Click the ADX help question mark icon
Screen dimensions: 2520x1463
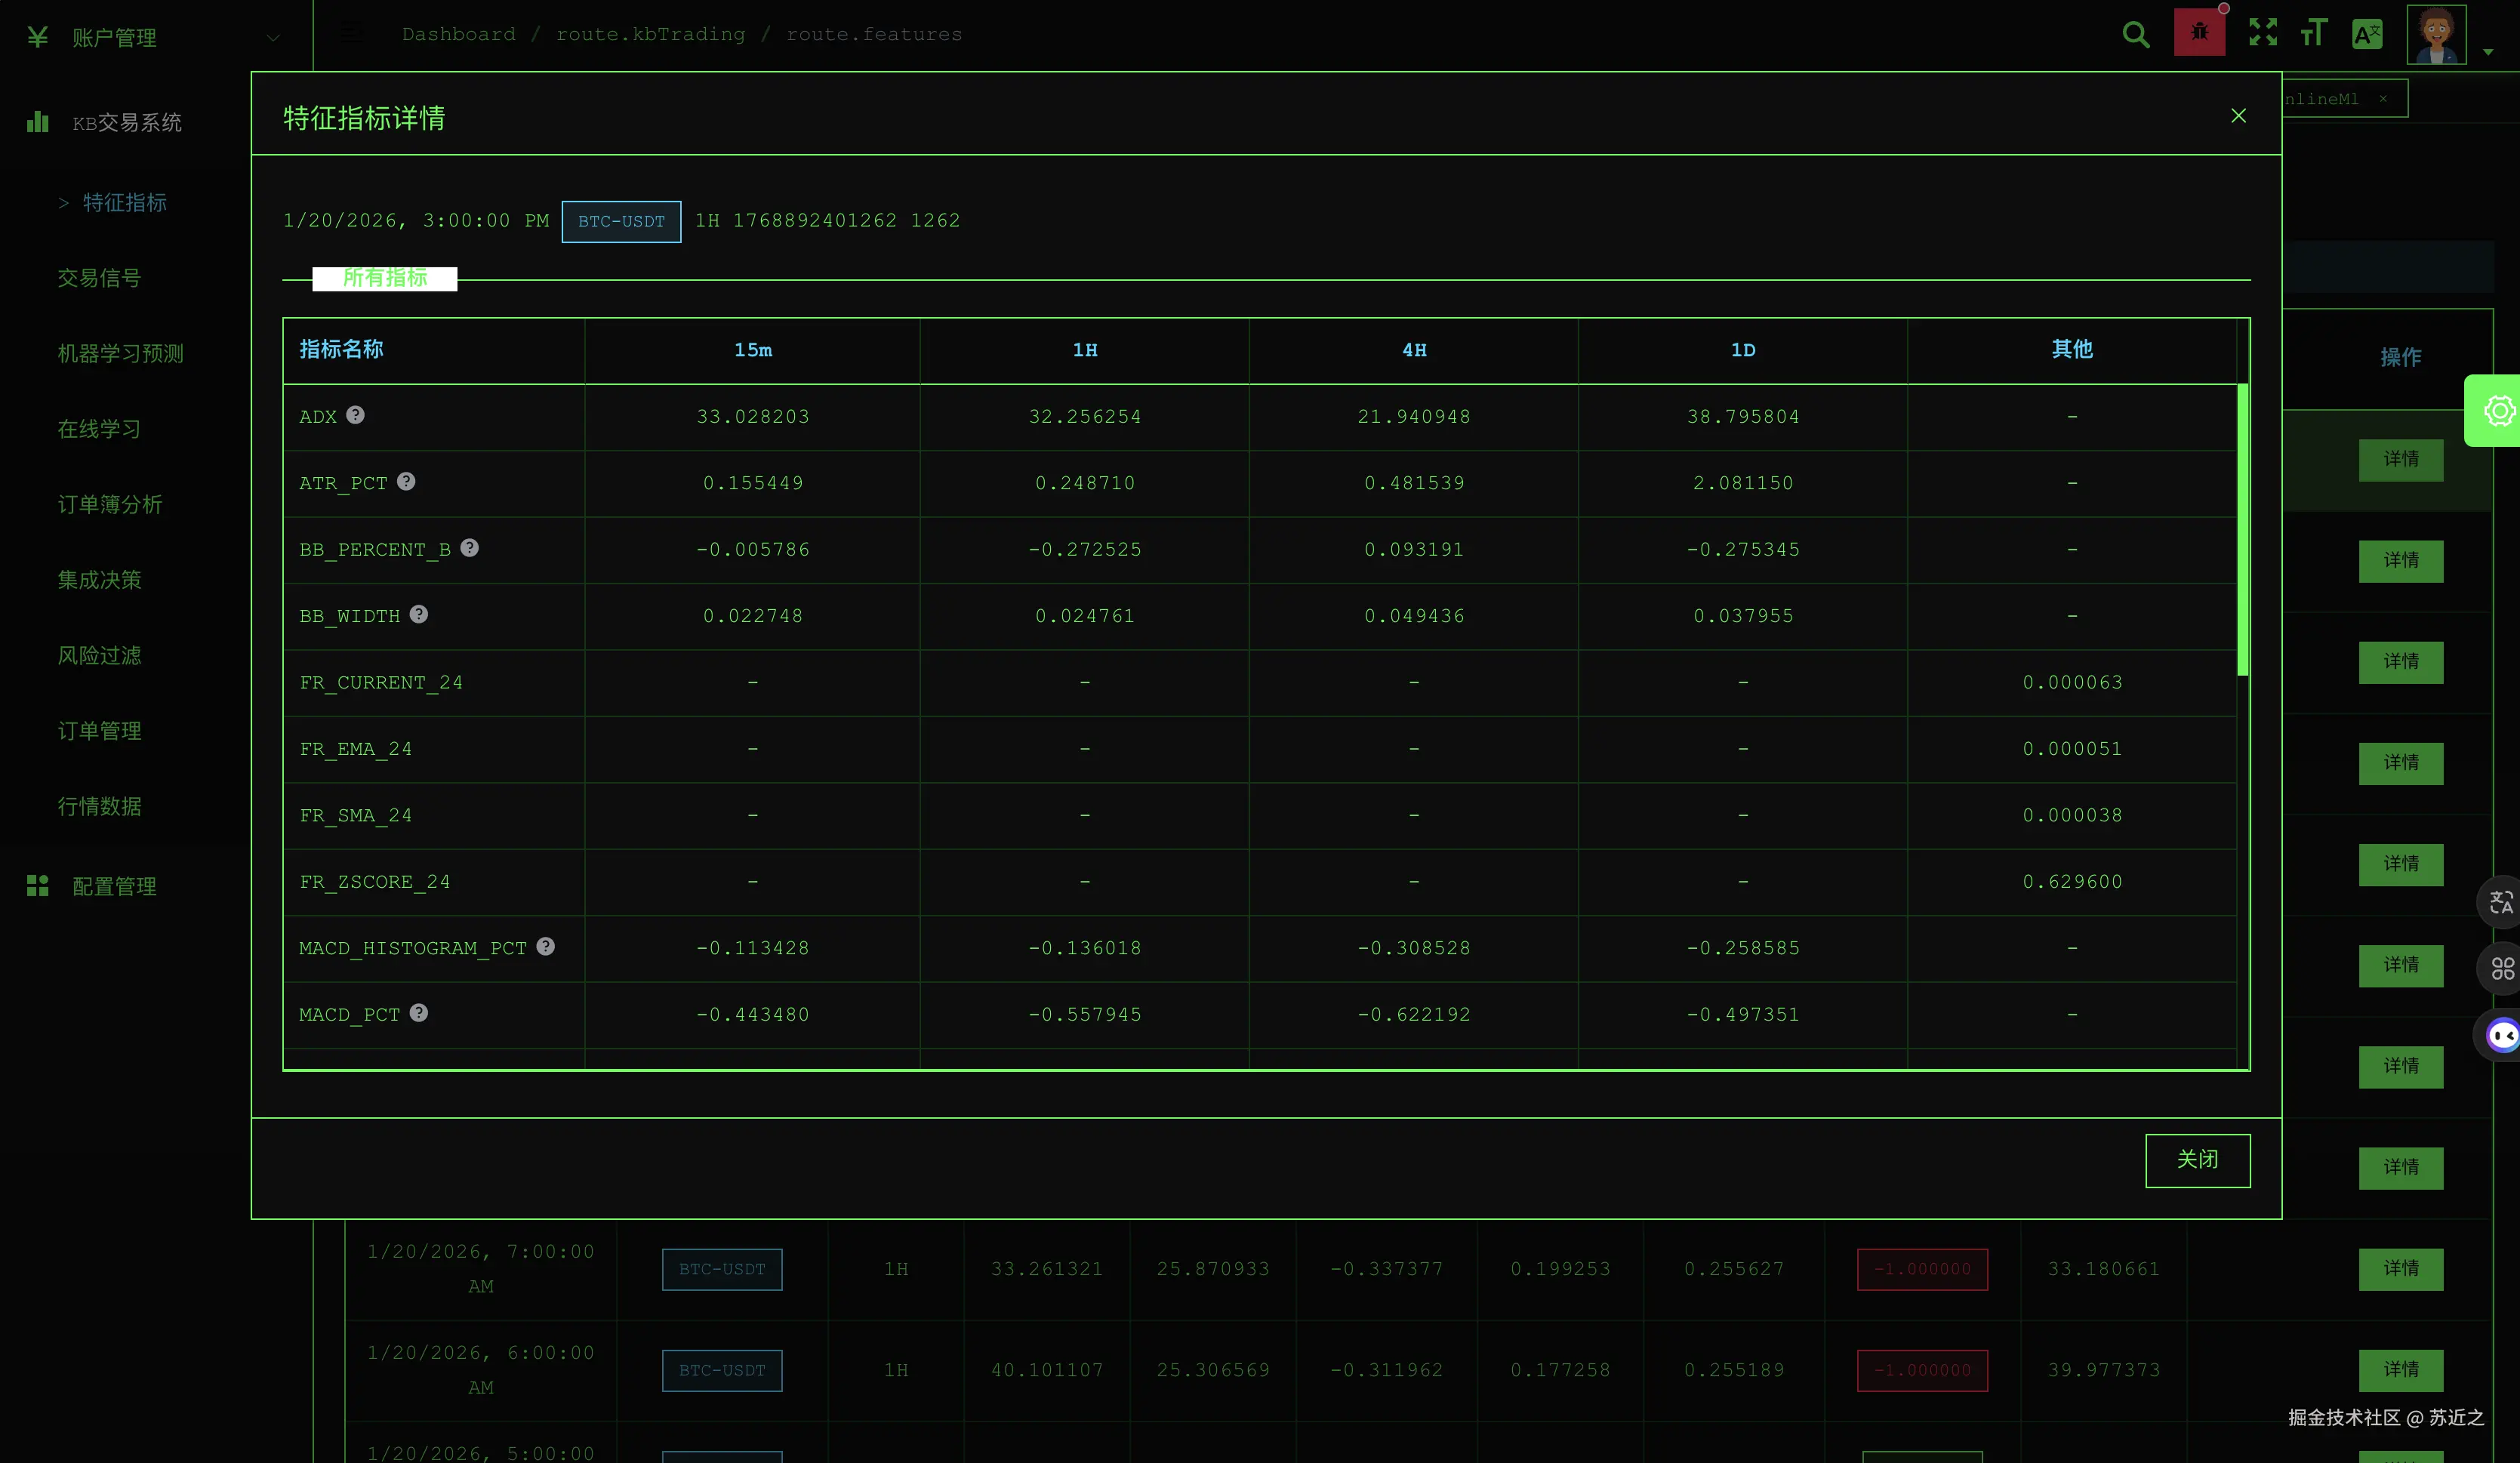pos(356,415)
